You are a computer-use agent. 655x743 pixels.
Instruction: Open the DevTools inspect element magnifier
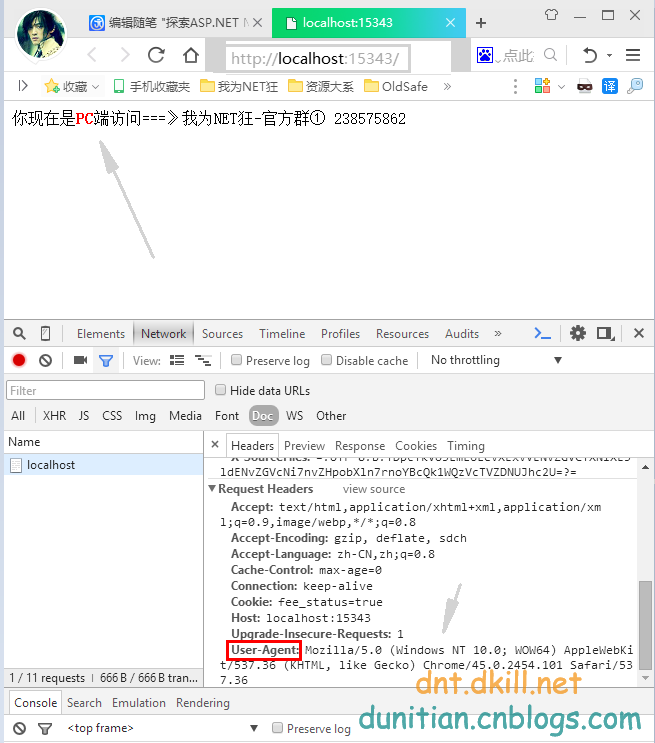19,334
